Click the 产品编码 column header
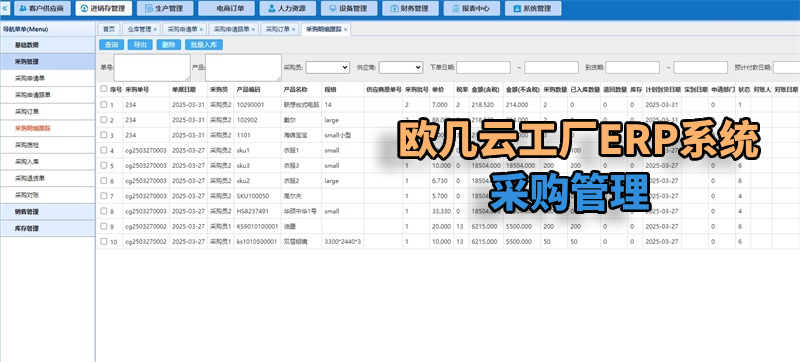The width and height of the screenshot is (800, 362). (257, 89)
